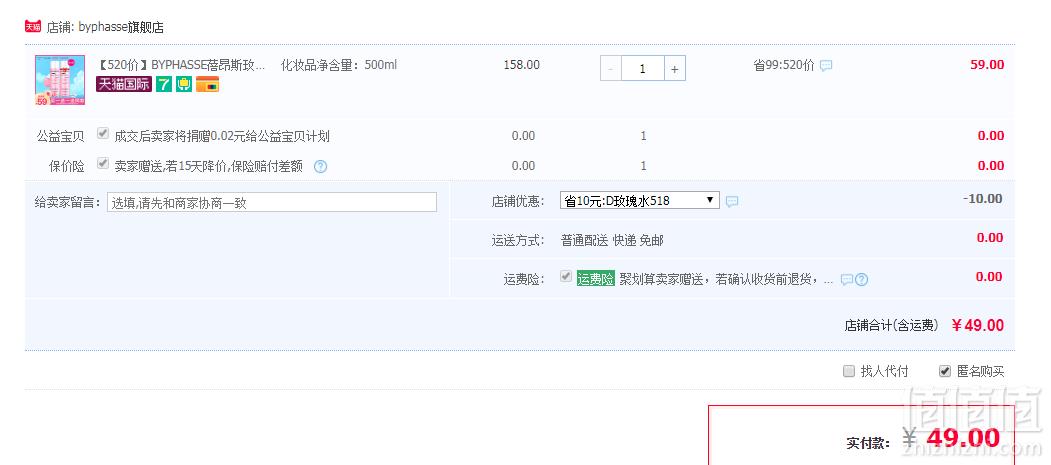The height and width of the screenshot is (465, 1051).
Task: Toggle the 保价险 price protection checkbox
Action: (x=103, y=163)
